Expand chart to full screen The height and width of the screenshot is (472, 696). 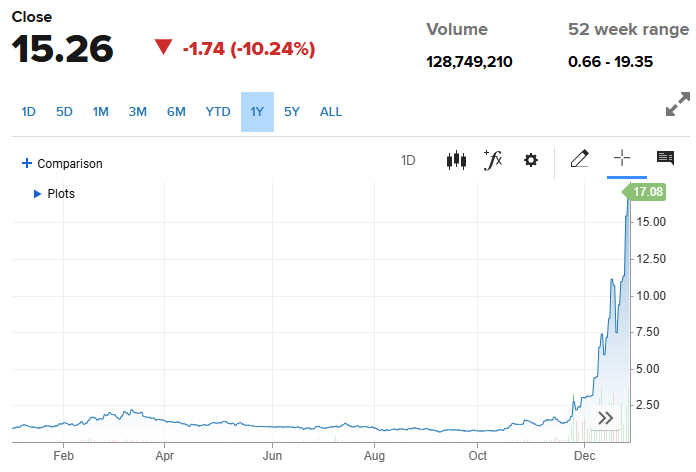(677, 104)
